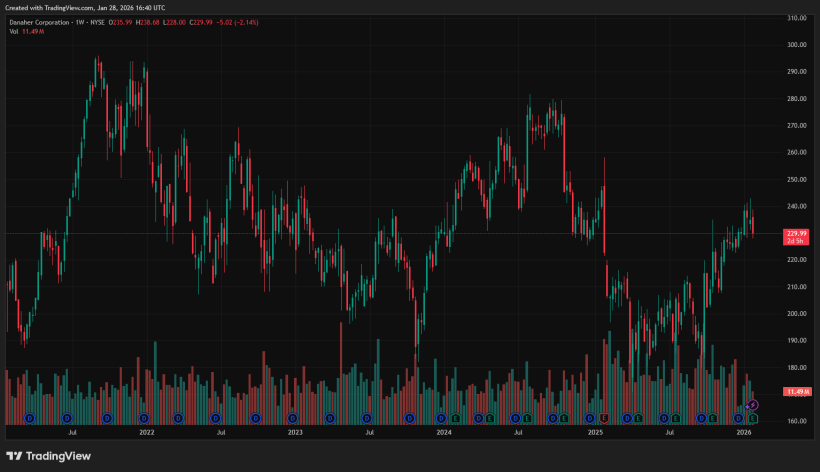This screenshot has width=820, height=472.
Task: Click the Vol indicator label
Action: click(x=15, y=32)
